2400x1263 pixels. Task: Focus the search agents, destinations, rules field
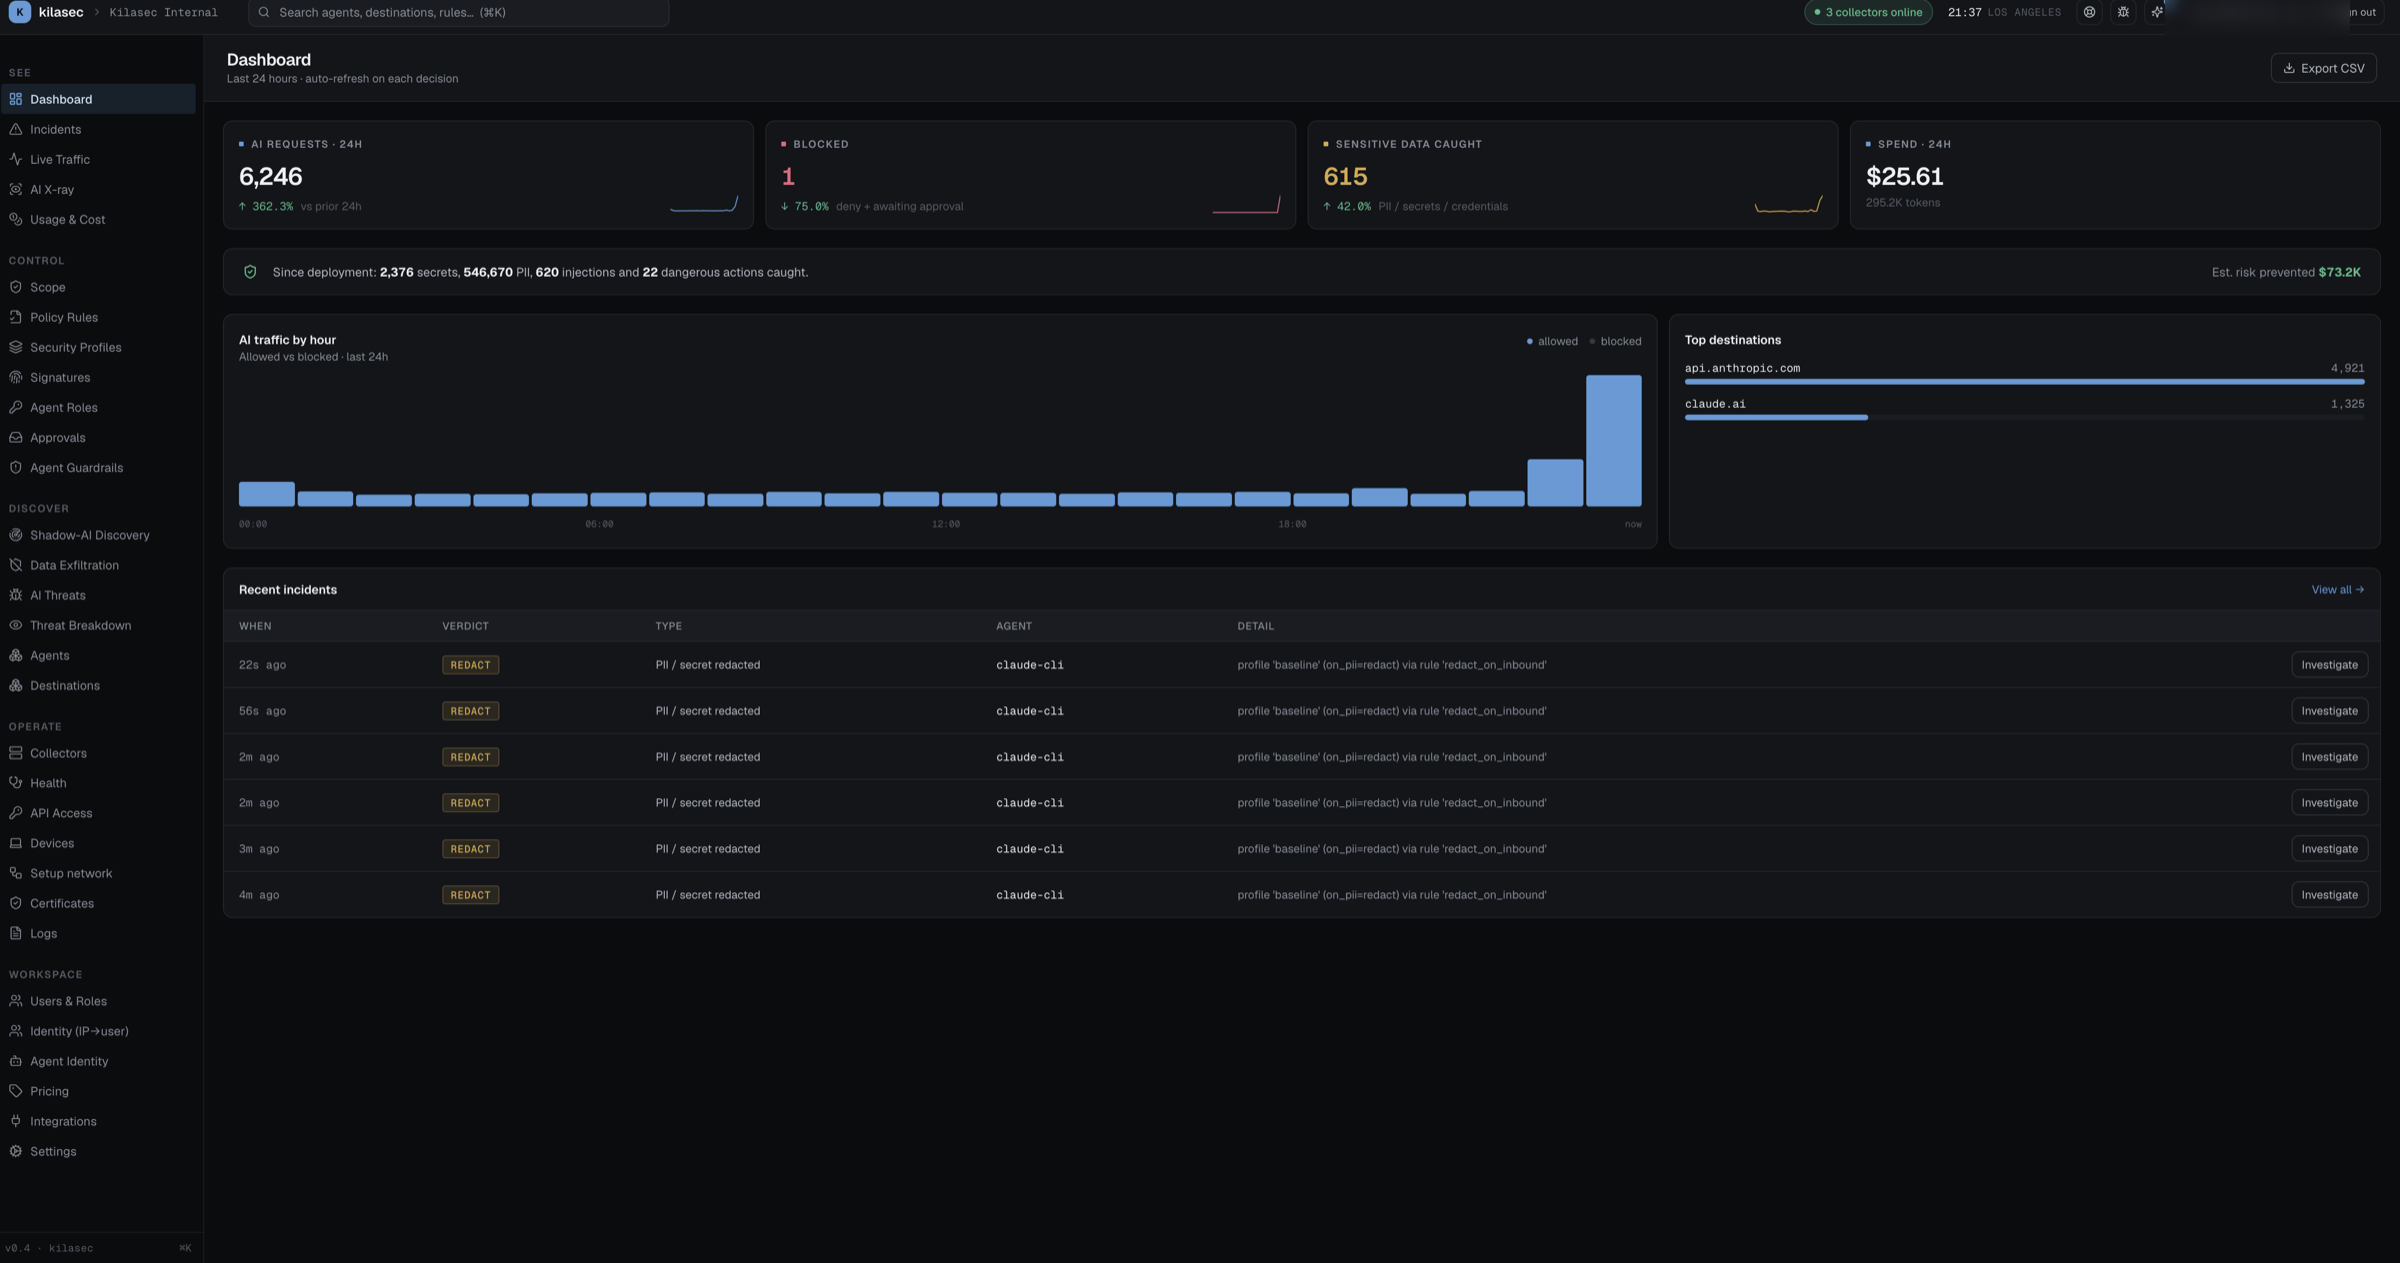(x=458, y=12)
